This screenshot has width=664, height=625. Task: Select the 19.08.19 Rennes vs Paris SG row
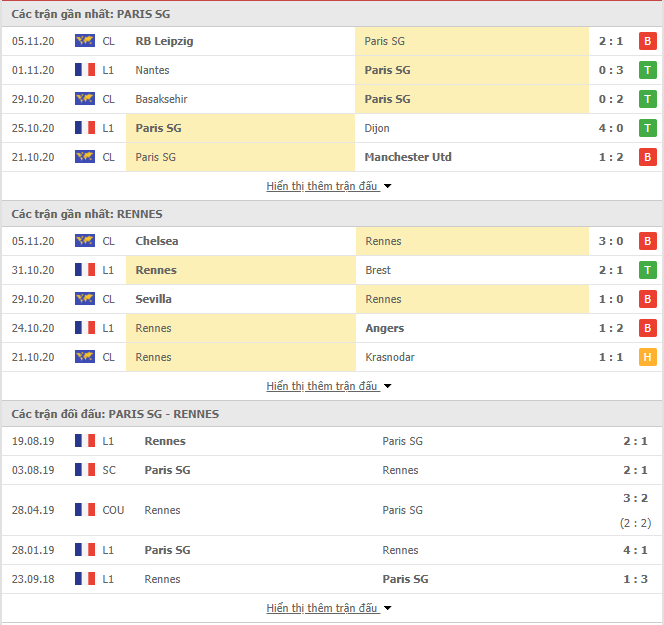point(332,441)
